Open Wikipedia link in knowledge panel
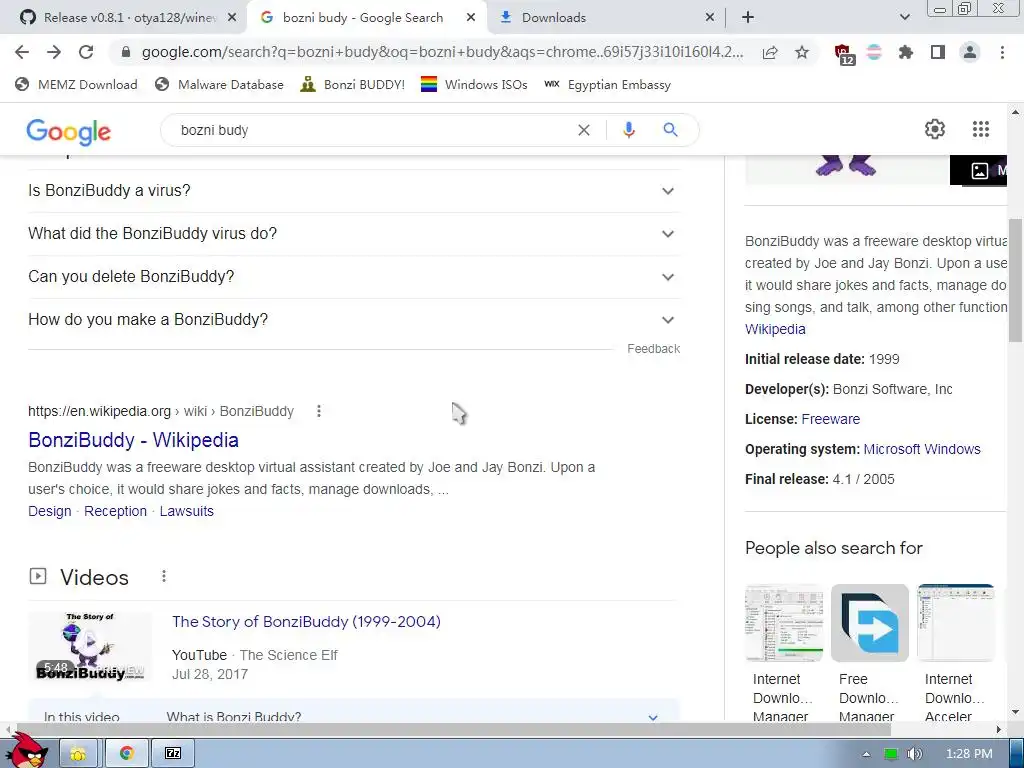 pos(775,329)
